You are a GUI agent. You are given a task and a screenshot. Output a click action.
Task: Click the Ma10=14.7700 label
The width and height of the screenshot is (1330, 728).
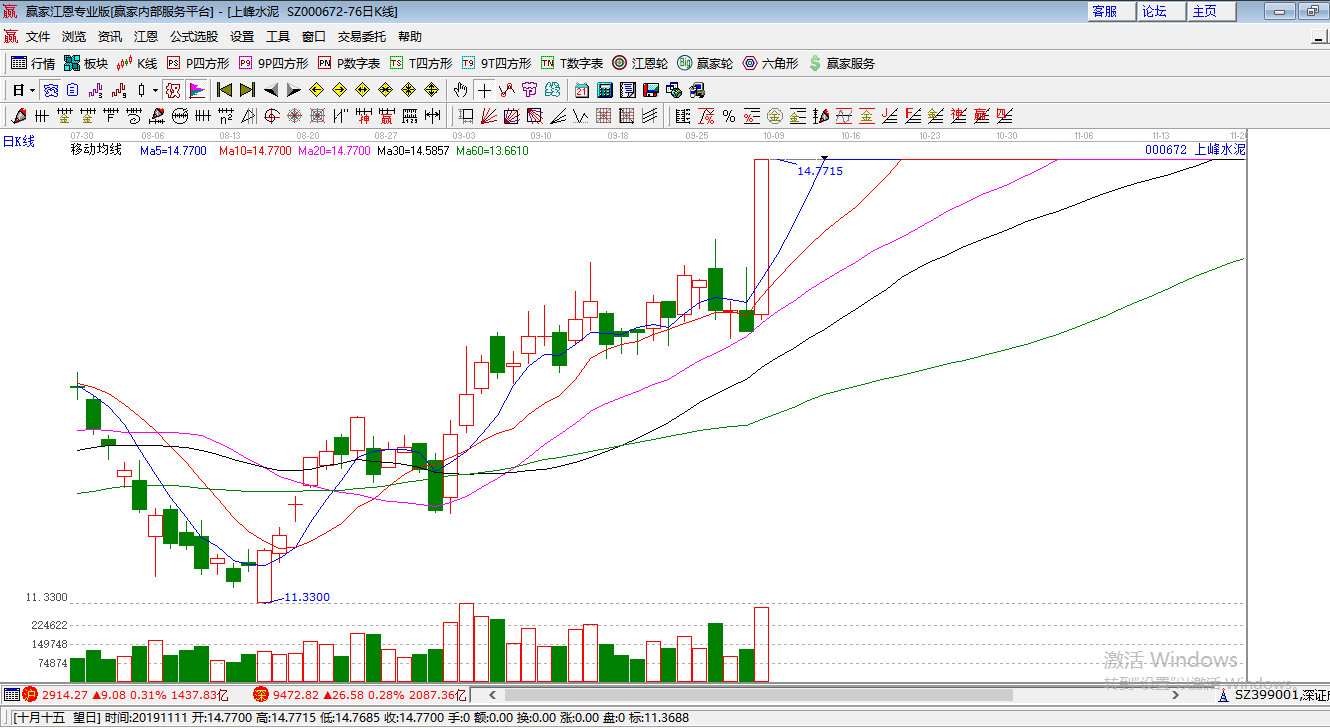[254, 151]
